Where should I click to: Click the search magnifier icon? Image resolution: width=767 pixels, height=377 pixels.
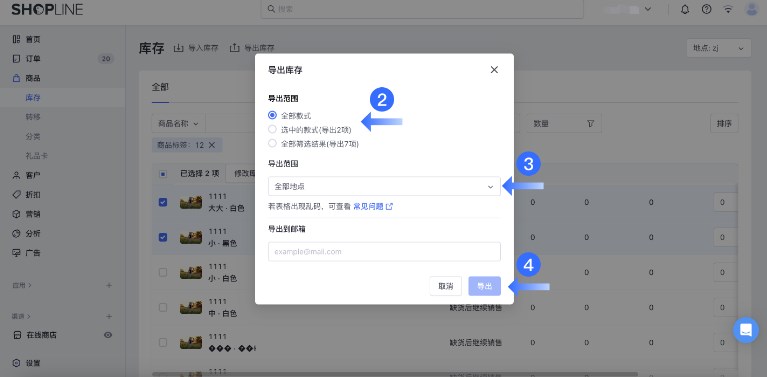point(271,9)
